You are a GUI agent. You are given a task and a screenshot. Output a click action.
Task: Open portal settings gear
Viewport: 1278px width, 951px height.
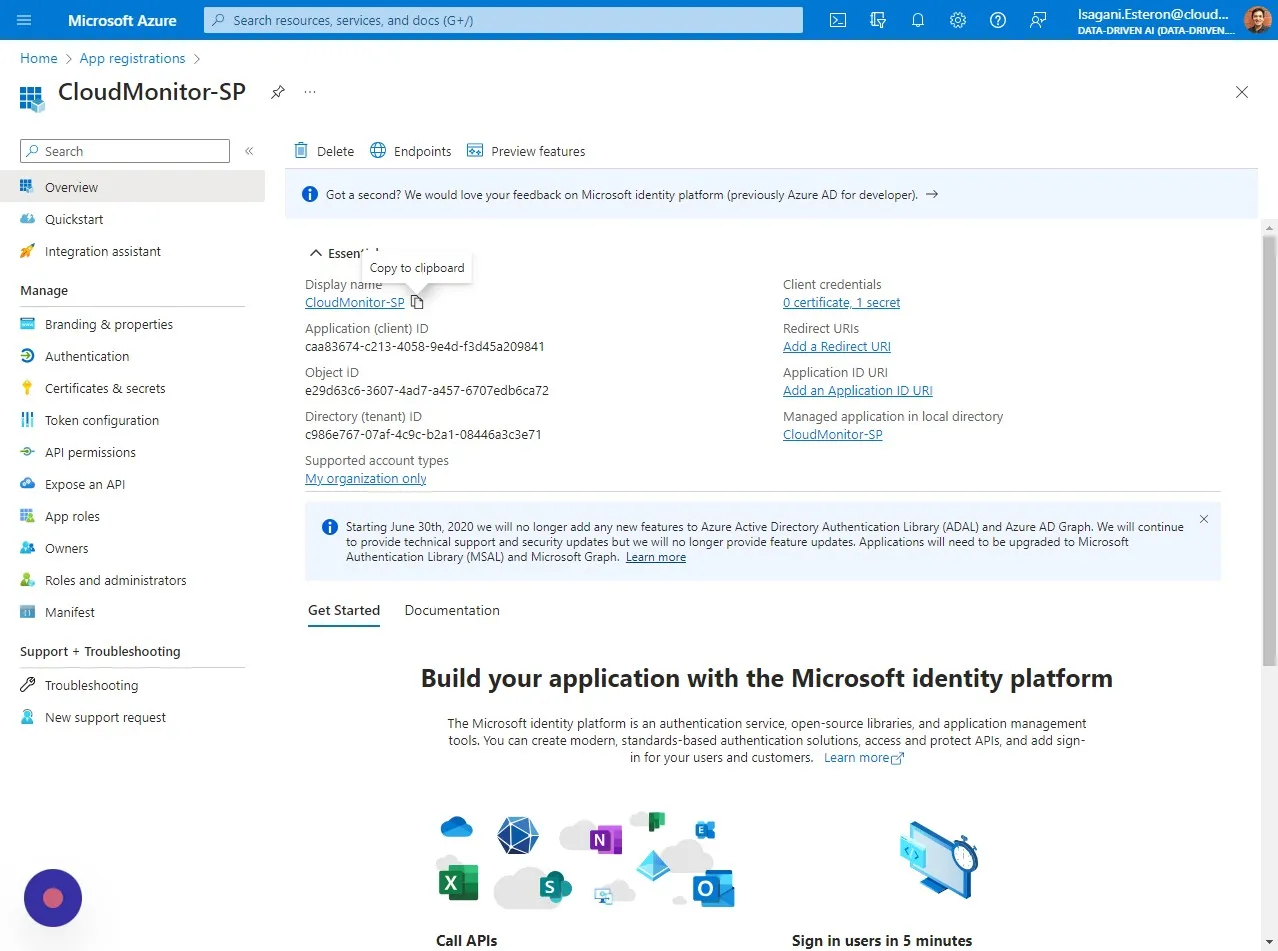click(x=958, y=20)
